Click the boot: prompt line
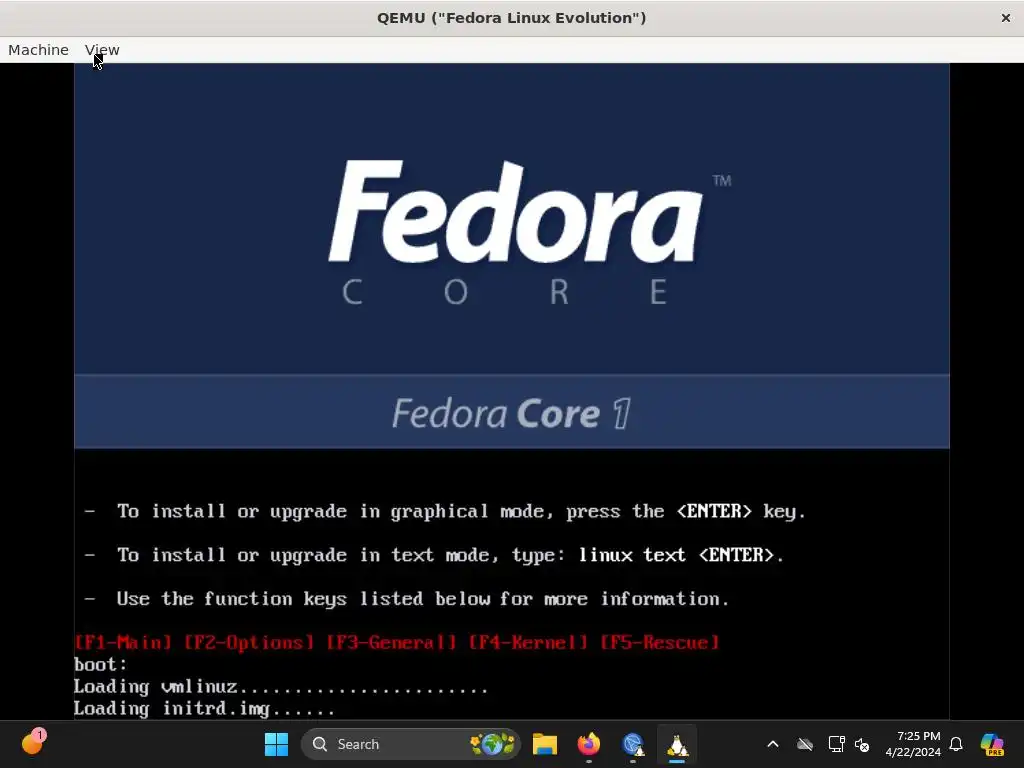 [x=101, y=664]
